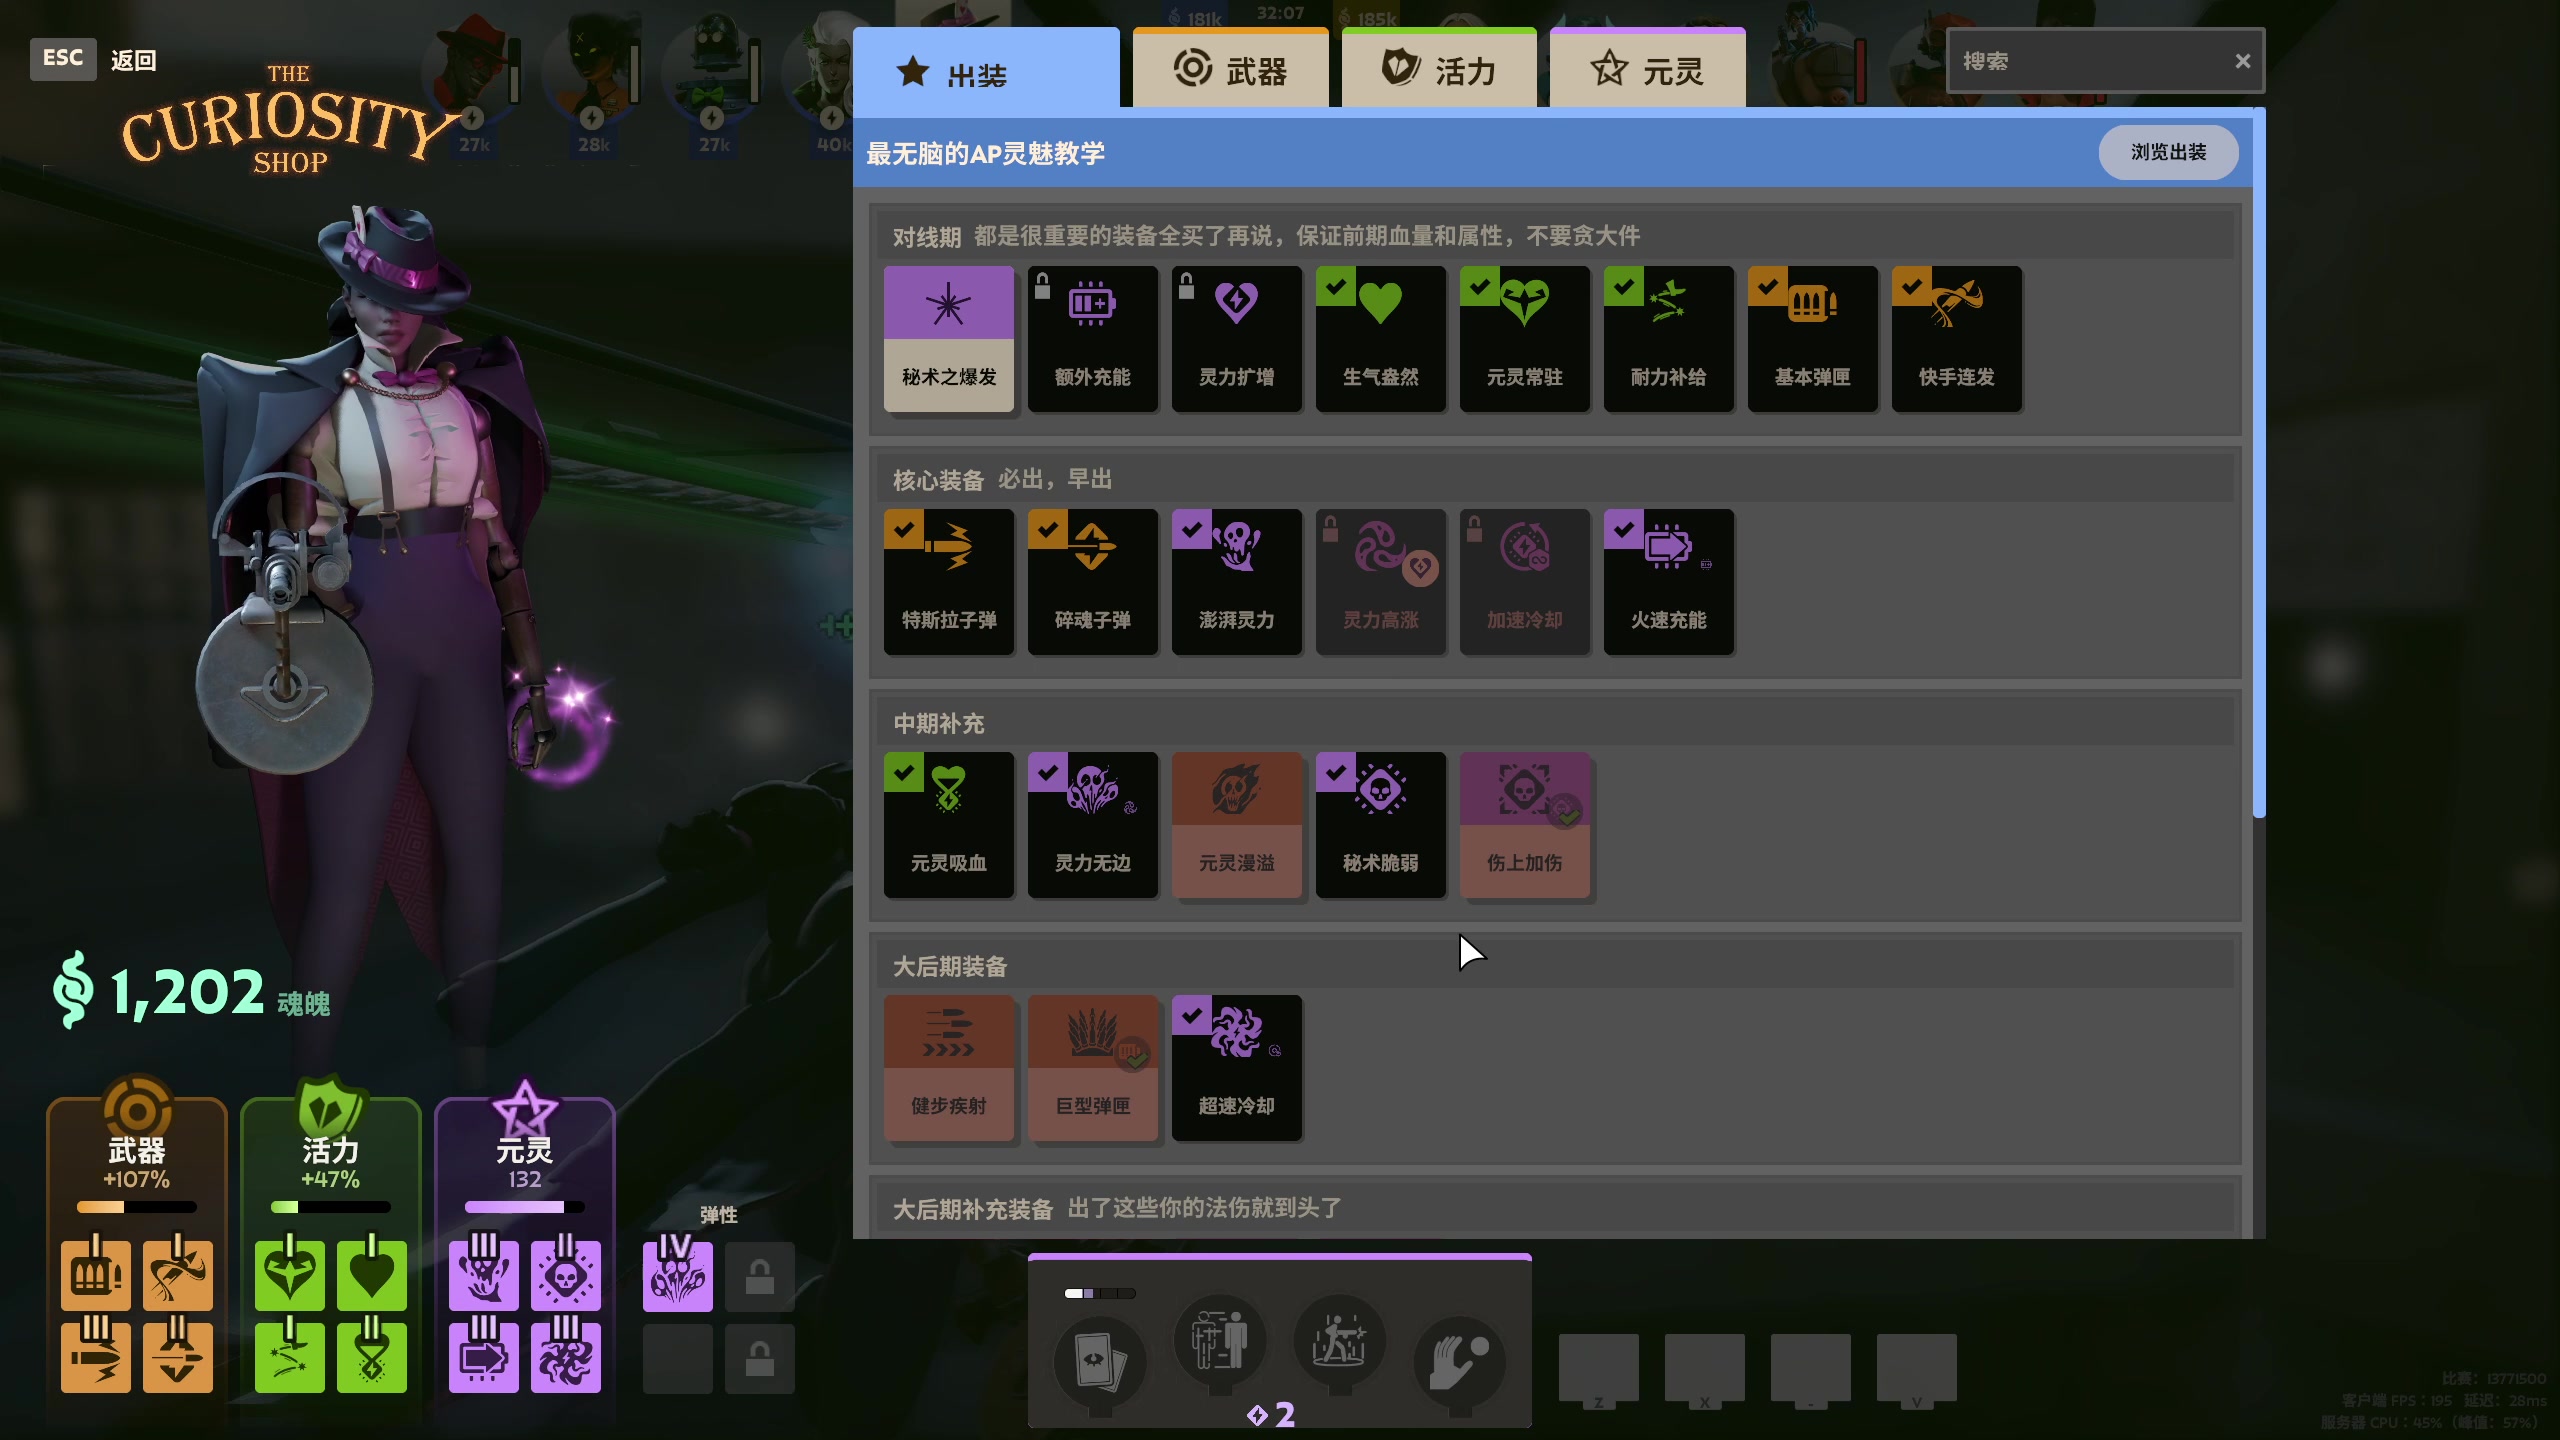Buy the 健步疾射 item

click(x=948, y=1068)
